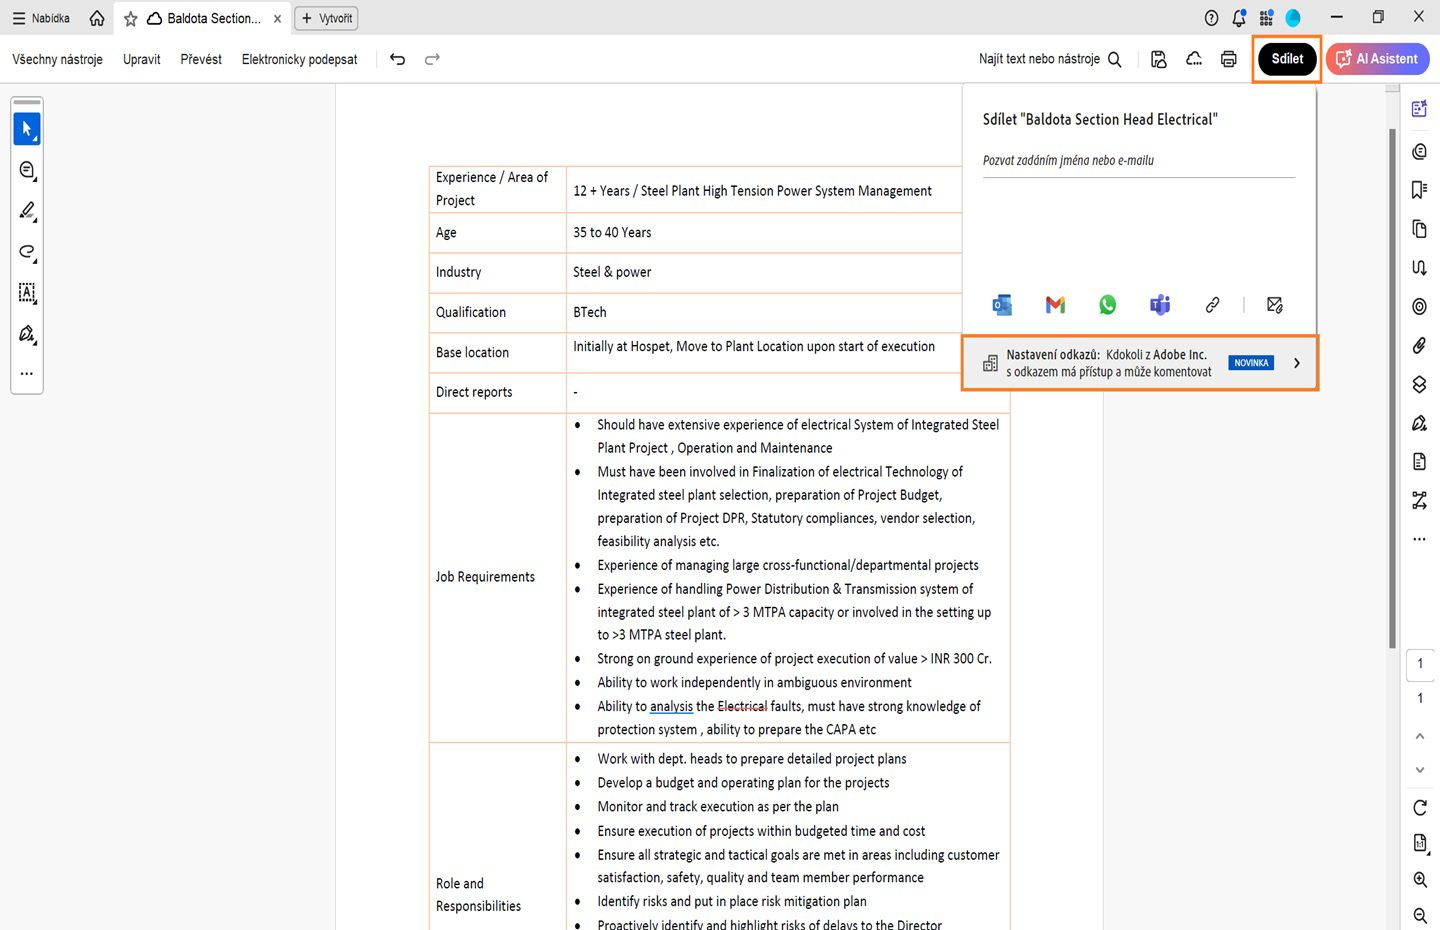Go to the Home view icon
Viewport: 1440px width, 930px height.
[97, 18]
